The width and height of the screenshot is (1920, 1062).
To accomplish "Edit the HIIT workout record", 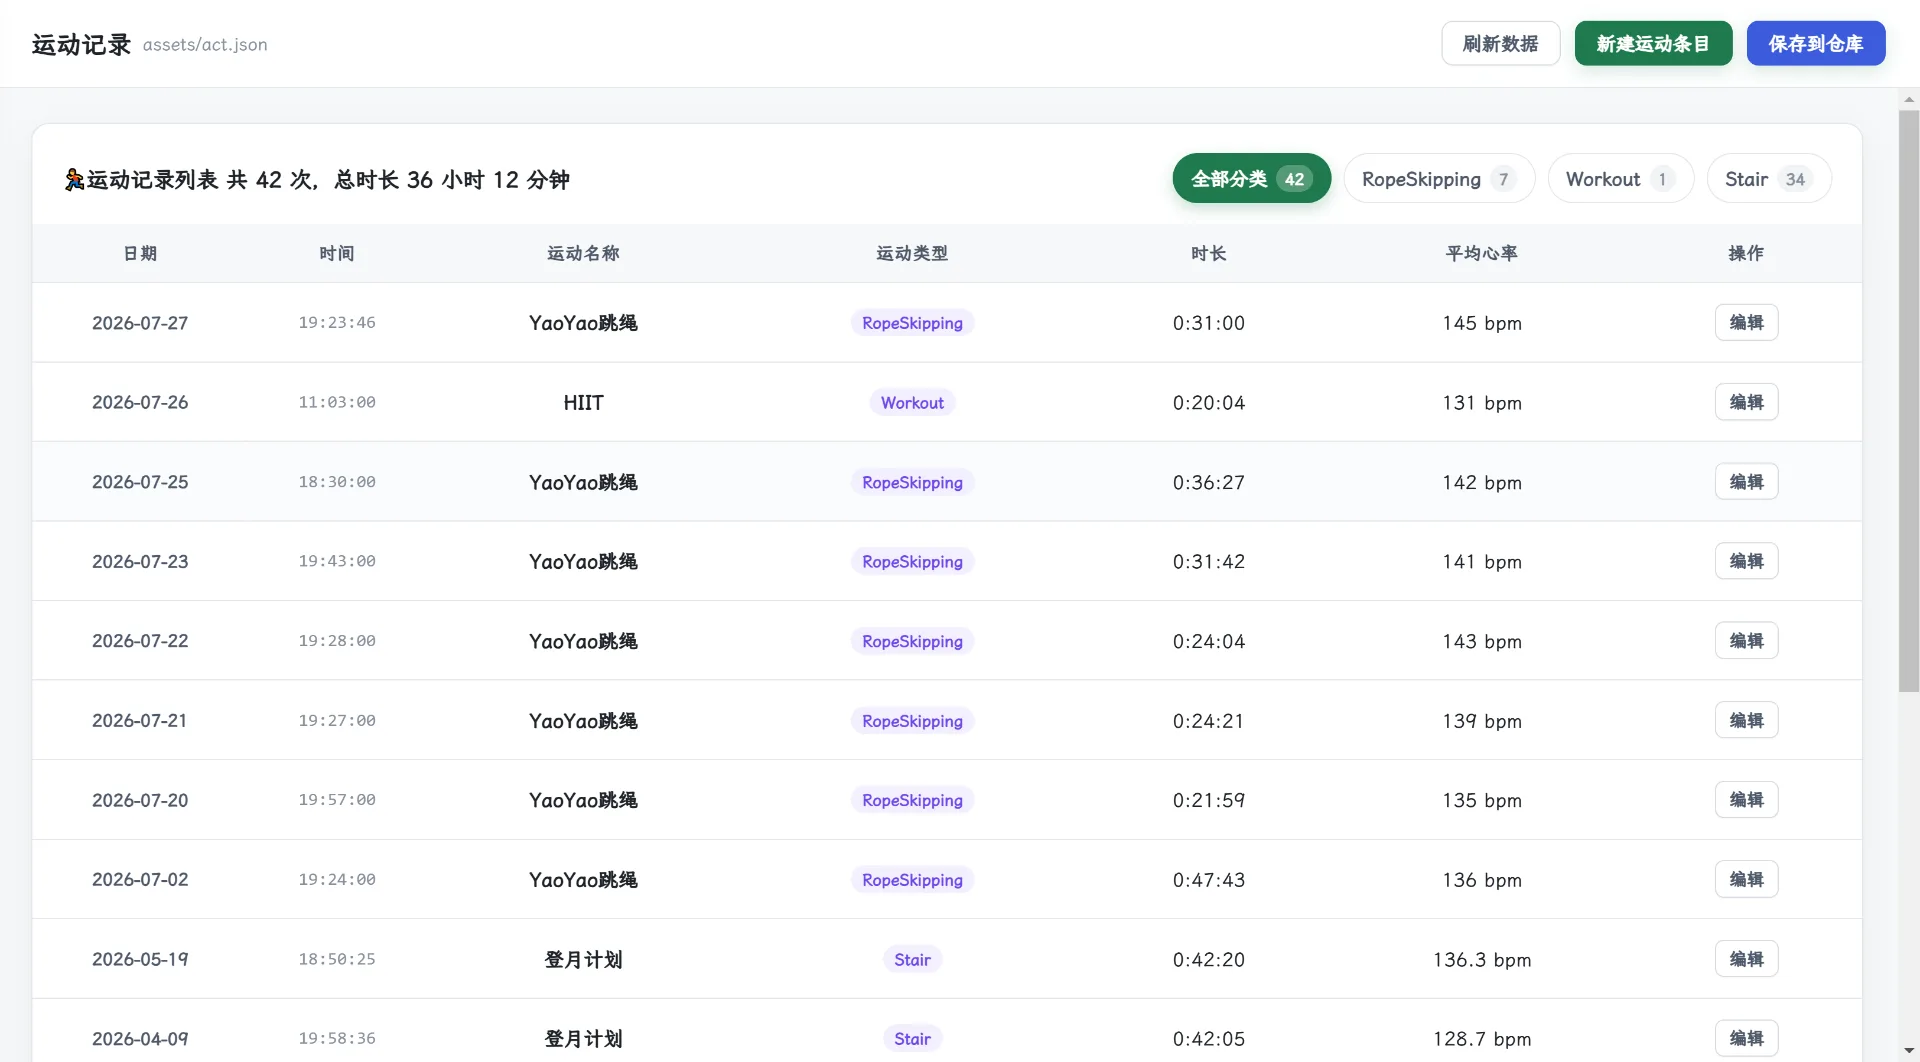I will [x=1746, y=402].
